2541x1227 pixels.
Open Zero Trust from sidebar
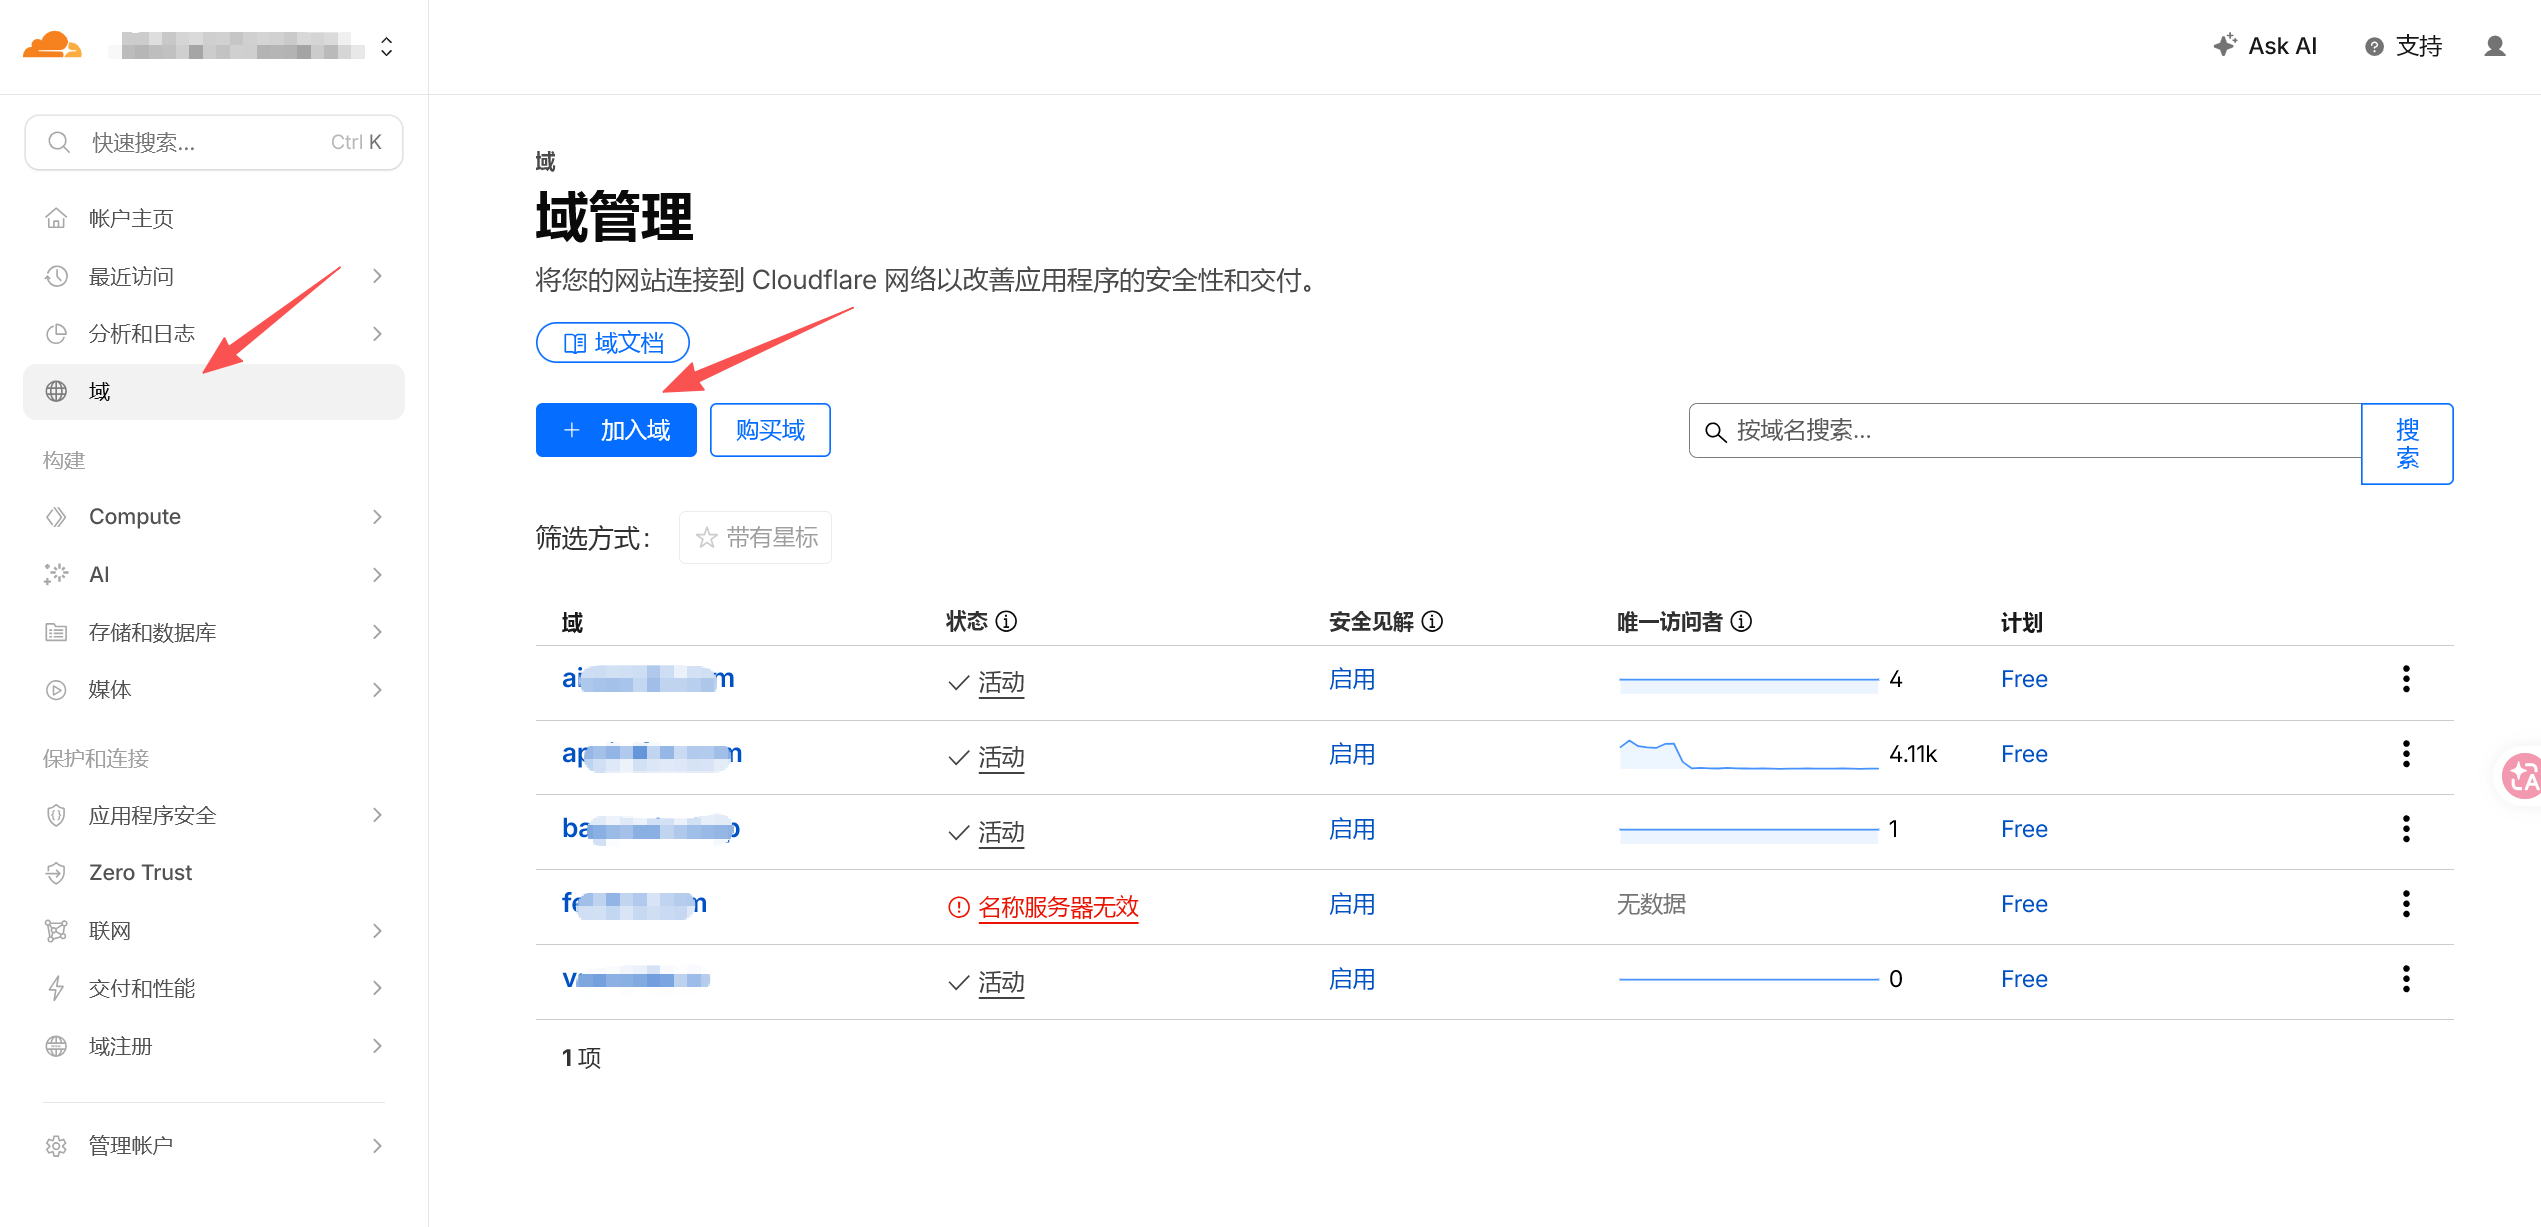tap(140, 873)
